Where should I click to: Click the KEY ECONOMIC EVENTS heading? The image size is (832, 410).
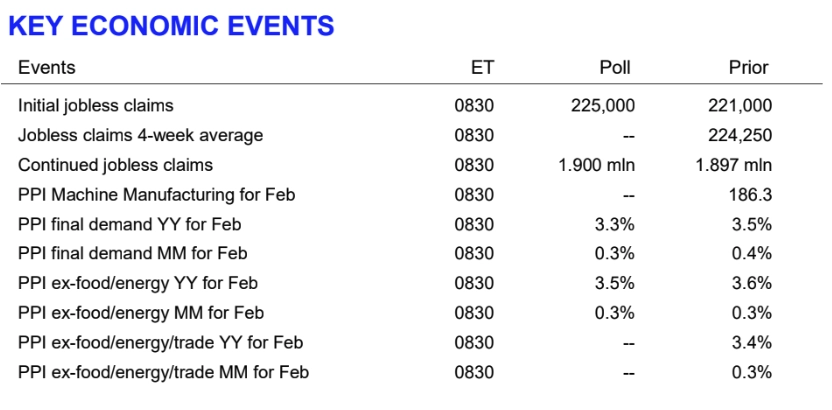[171, 27]
